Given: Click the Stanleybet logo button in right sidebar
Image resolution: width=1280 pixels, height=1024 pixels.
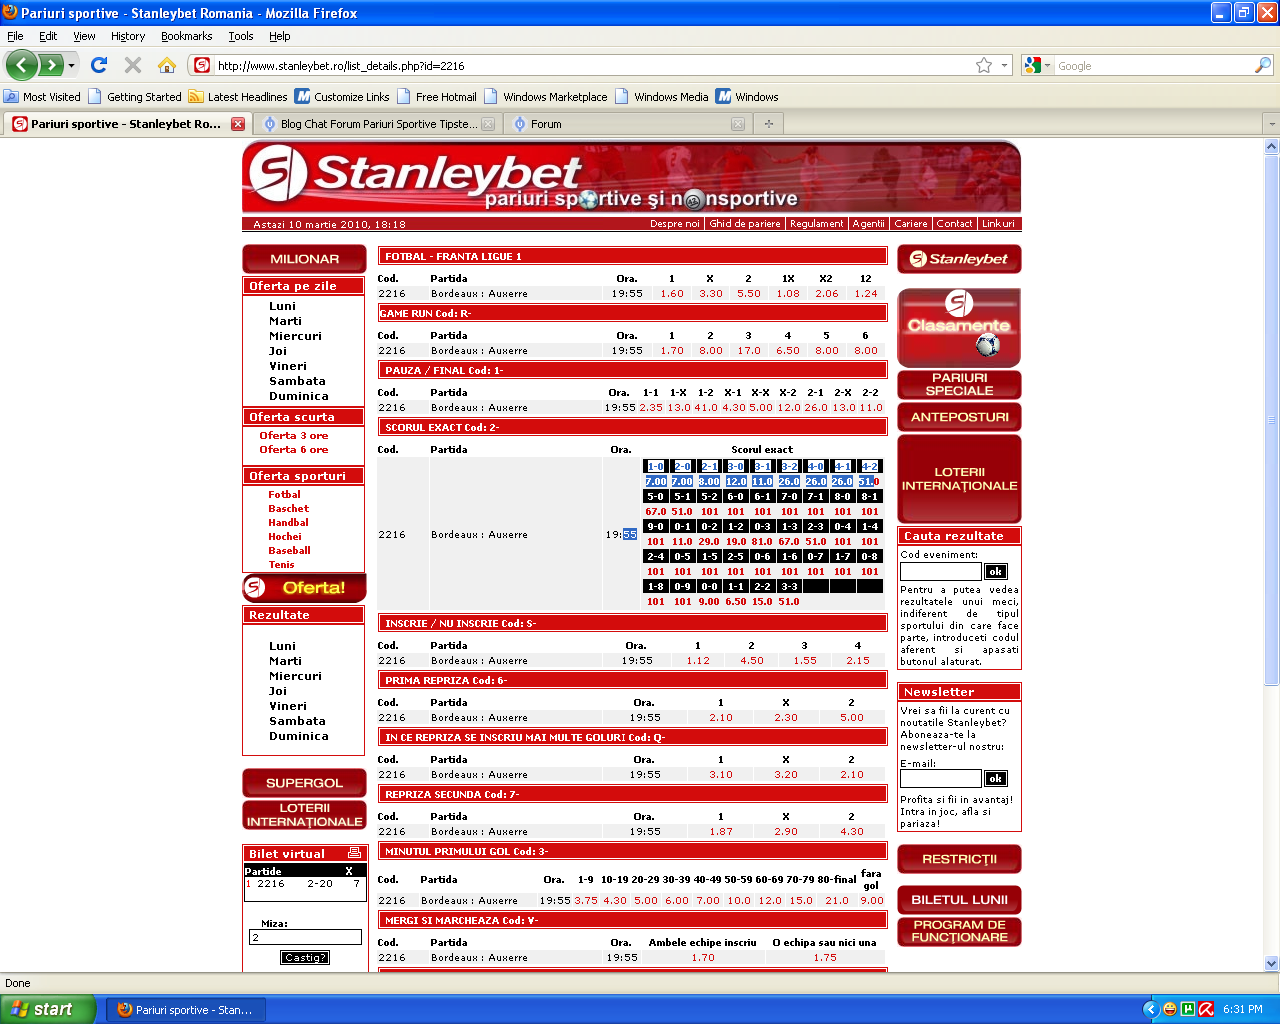Looking at the screenshot, I should click(959, 259).
